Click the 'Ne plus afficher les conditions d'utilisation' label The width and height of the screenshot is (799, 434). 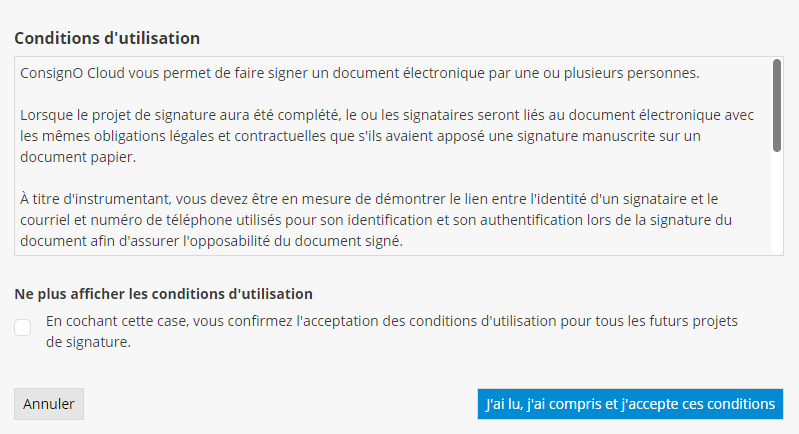coord(164,294)
